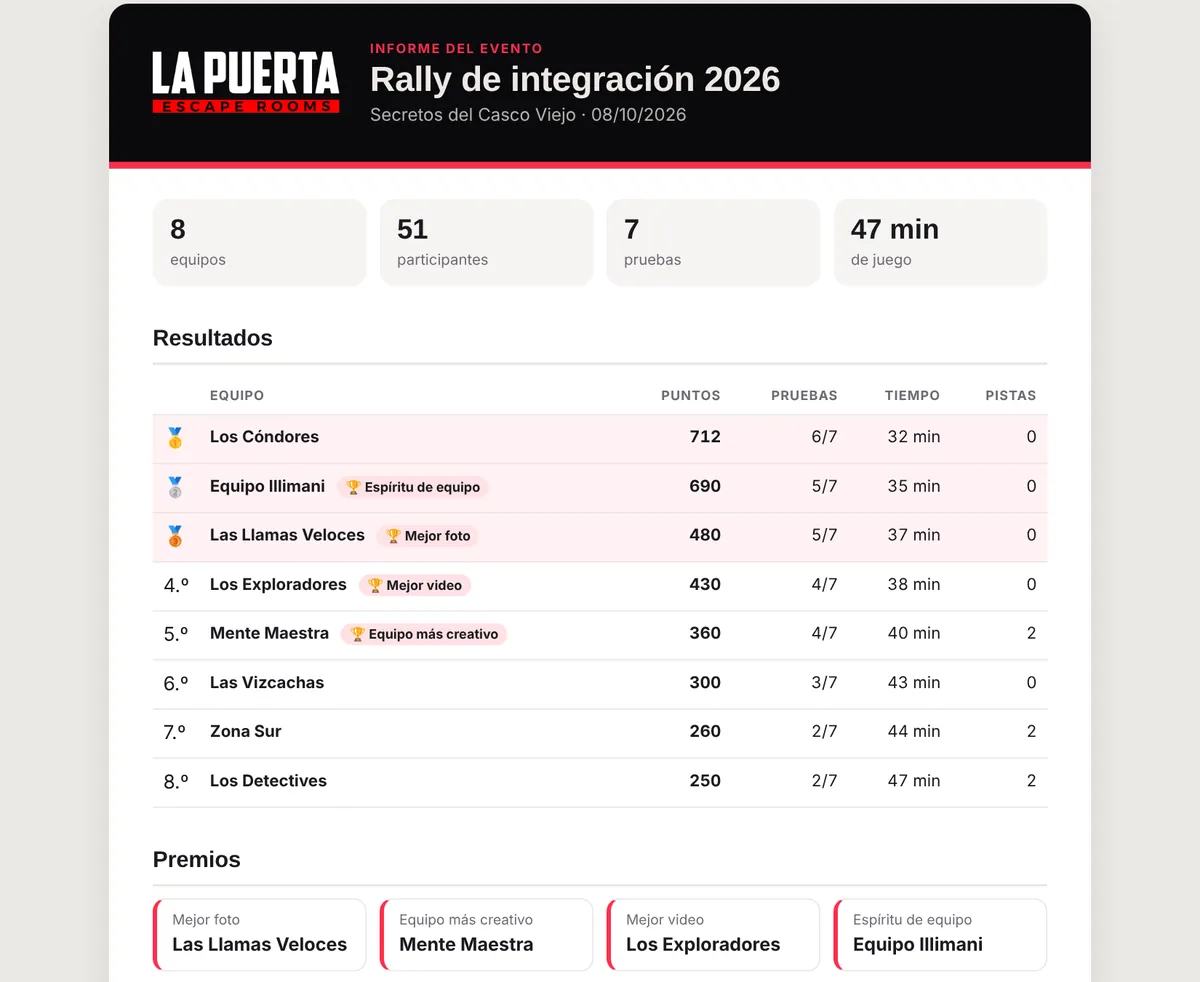Click the 37 min time value
The width and height of the screenshot is (1200, 982).
[914, 535]
